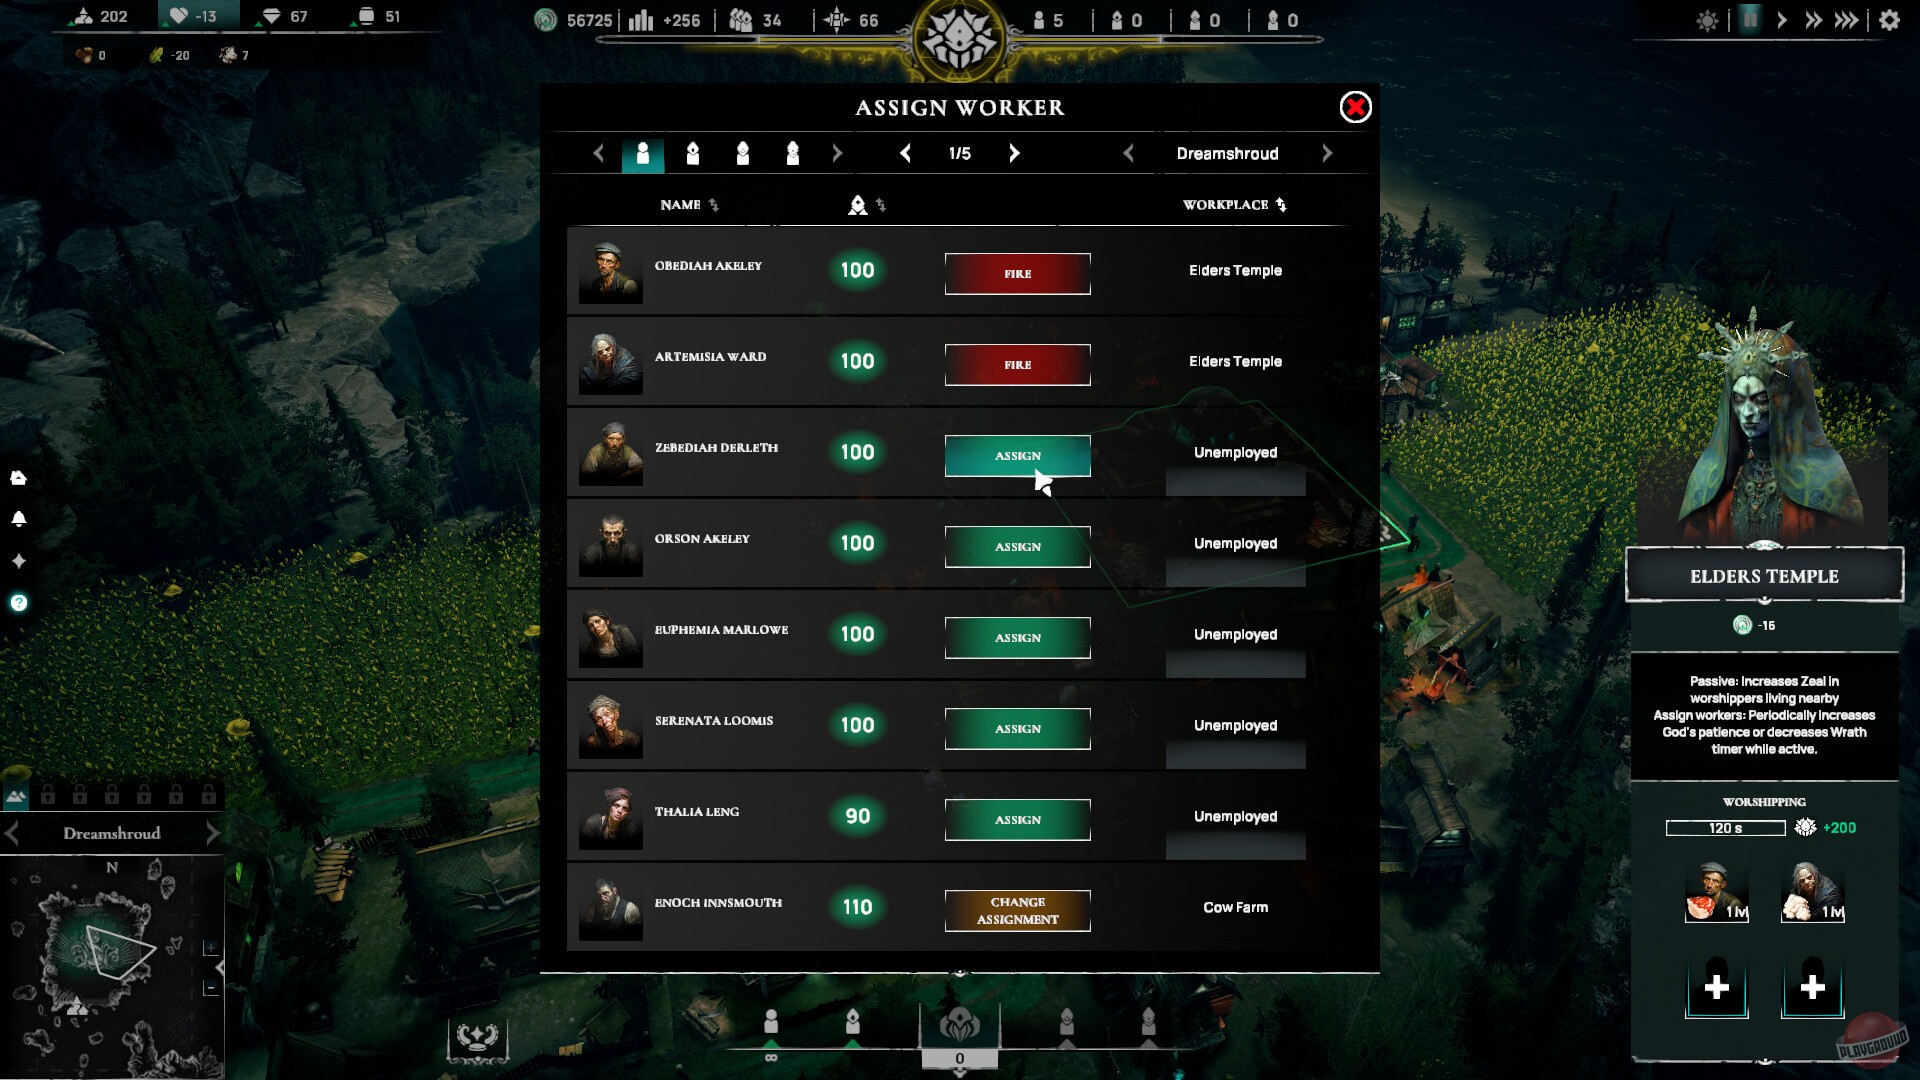Open the settings gear icon

coord(1889,20)
